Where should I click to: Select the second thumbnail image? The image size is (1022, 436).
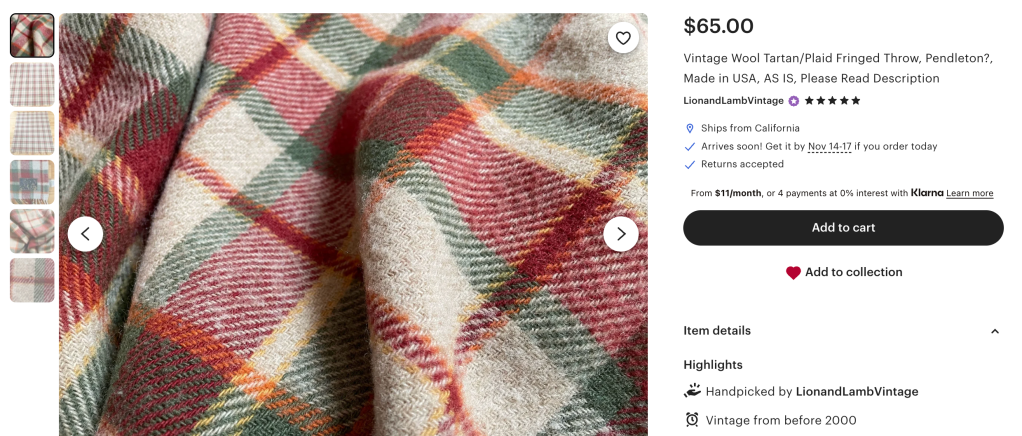tap(32, 84)
